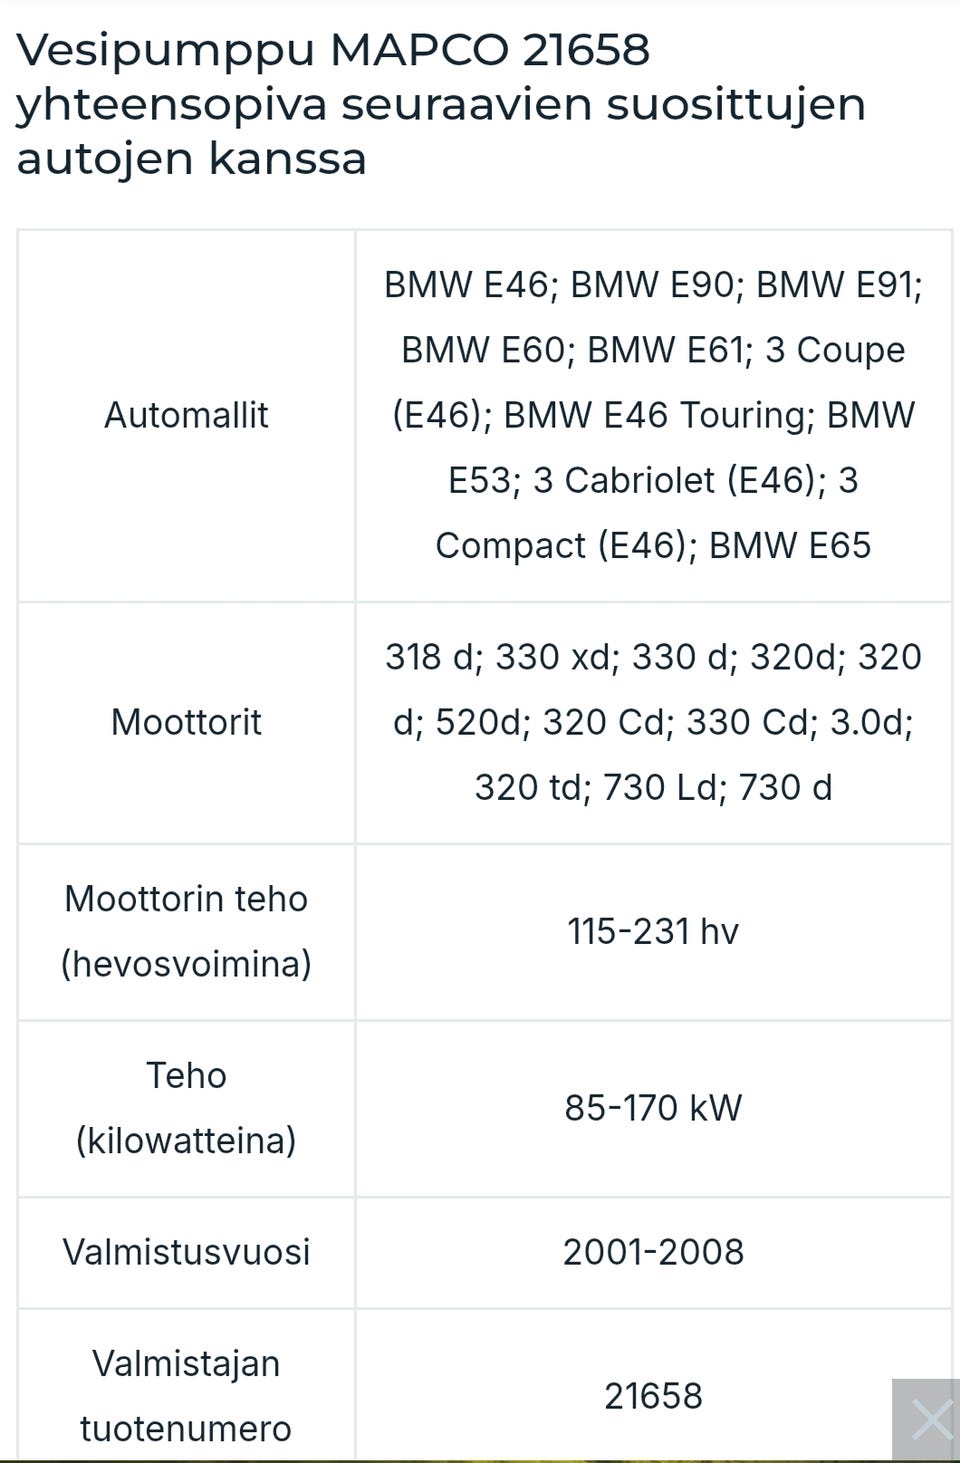Close the overlay with the X icon
960x1463 pixels.
click(930, 1419)
